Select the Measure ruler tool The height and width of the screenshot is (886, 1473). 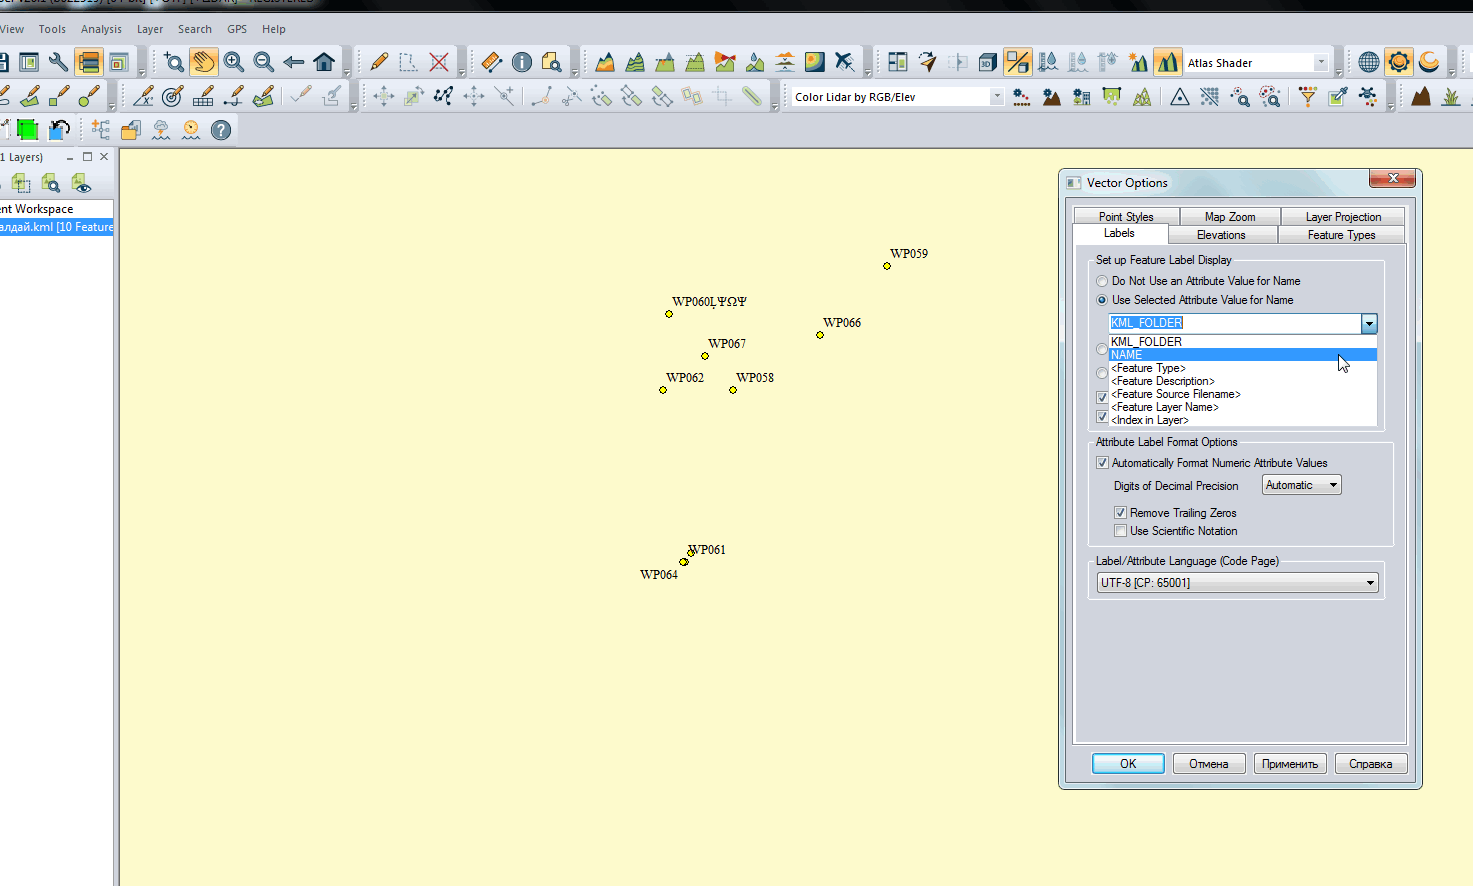[491, 62]
